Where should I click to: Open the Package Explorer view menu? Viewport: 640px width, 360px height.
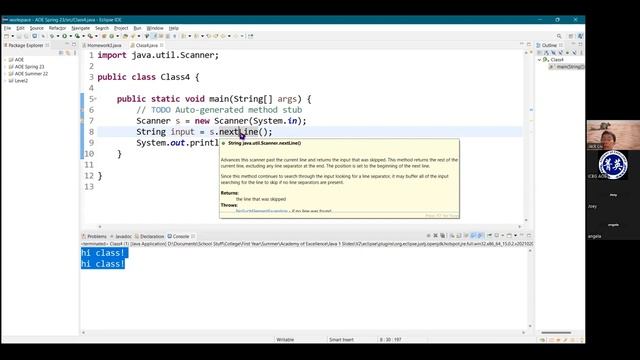[x=75, y=53]
